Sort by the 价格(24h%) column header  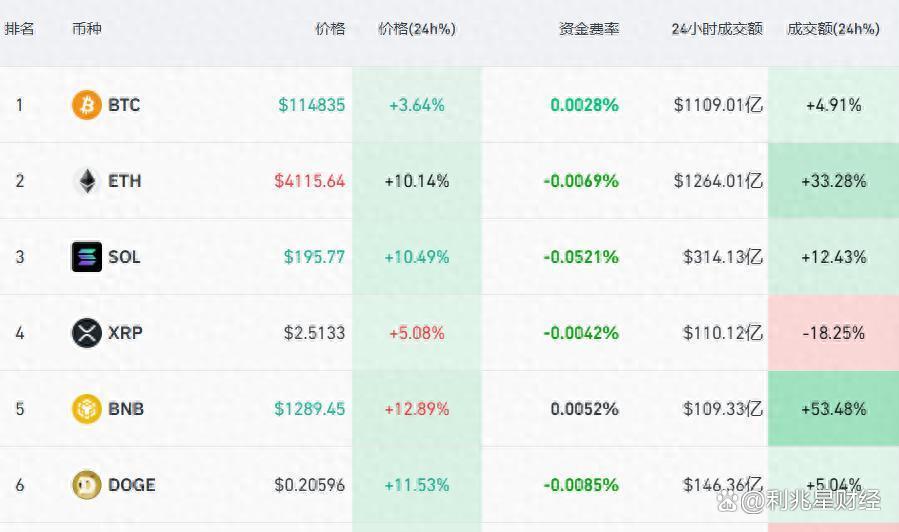417,29
